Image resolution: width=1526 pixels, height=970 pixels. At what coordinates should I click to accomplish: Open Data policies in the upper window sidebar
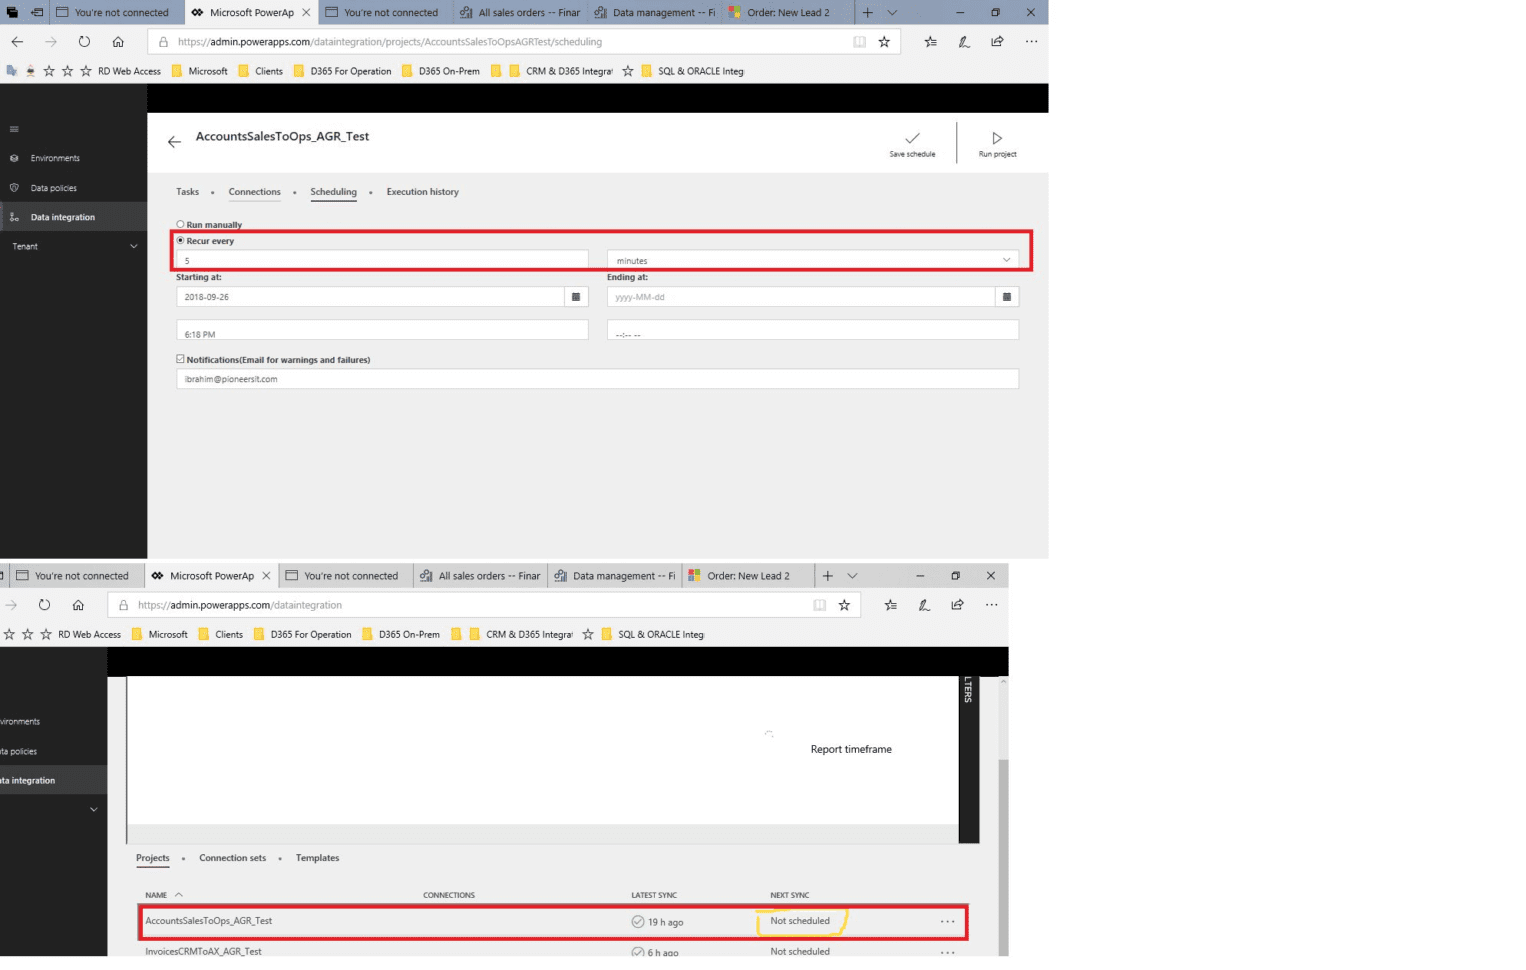(x=53, y=188)
